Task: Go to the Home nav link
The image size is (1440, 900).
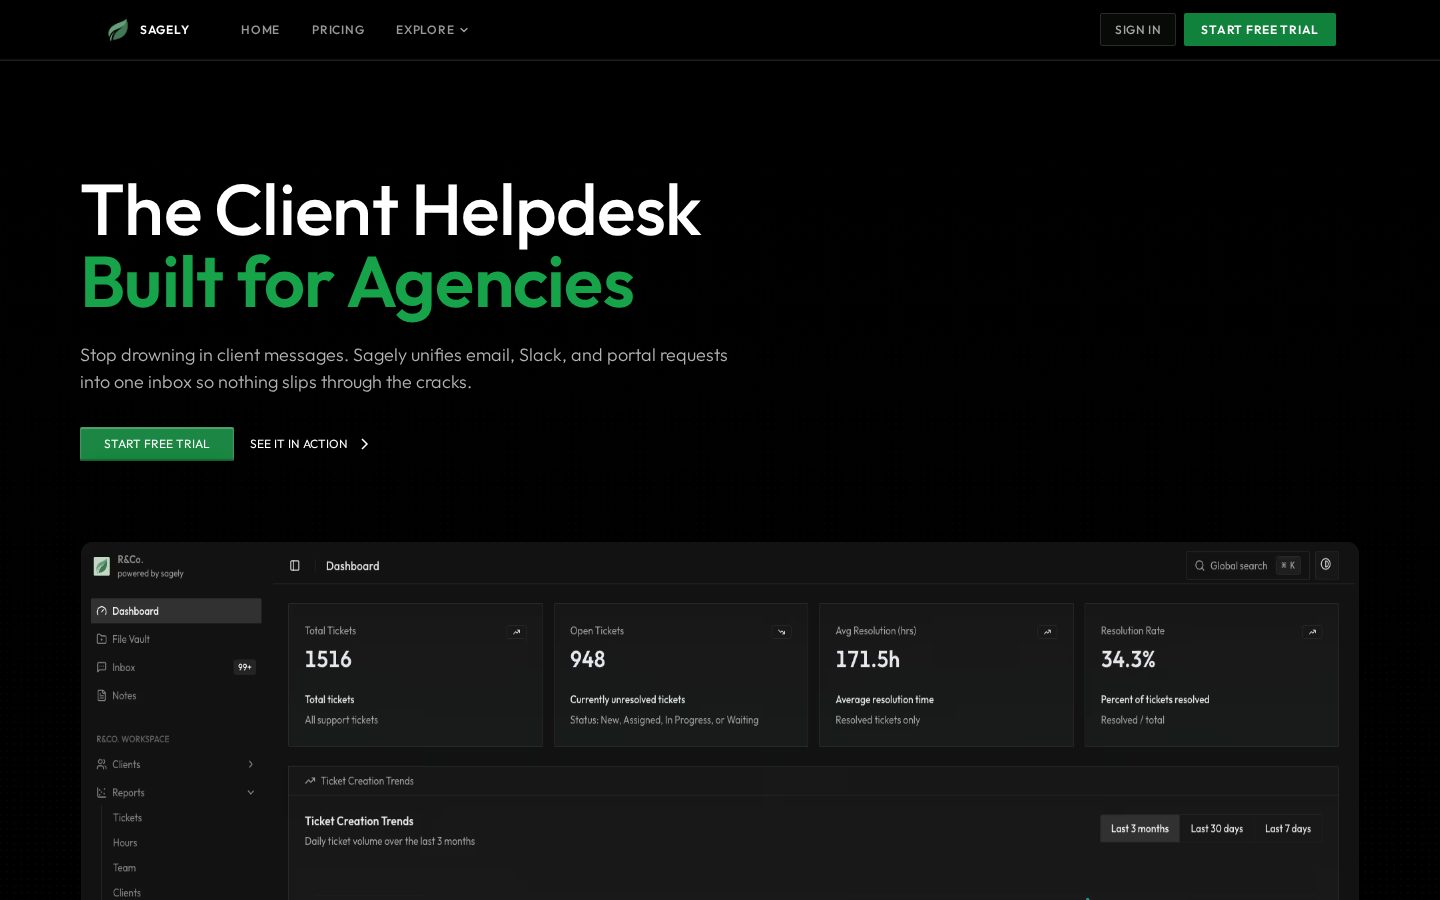Action: click(260, 30)
